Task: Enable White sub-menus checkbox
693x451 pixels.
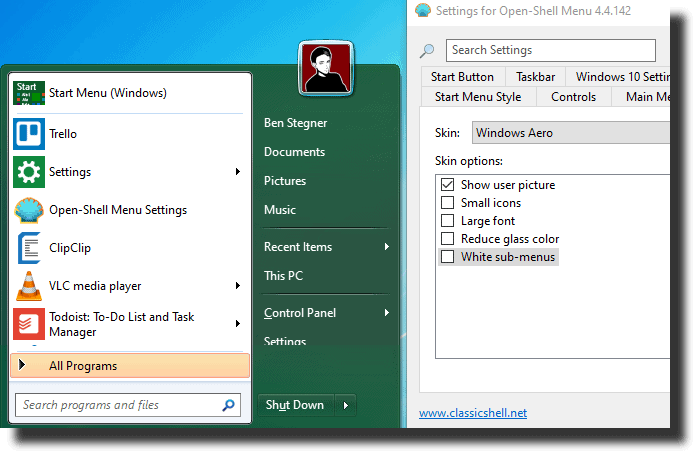Action: 447,257
